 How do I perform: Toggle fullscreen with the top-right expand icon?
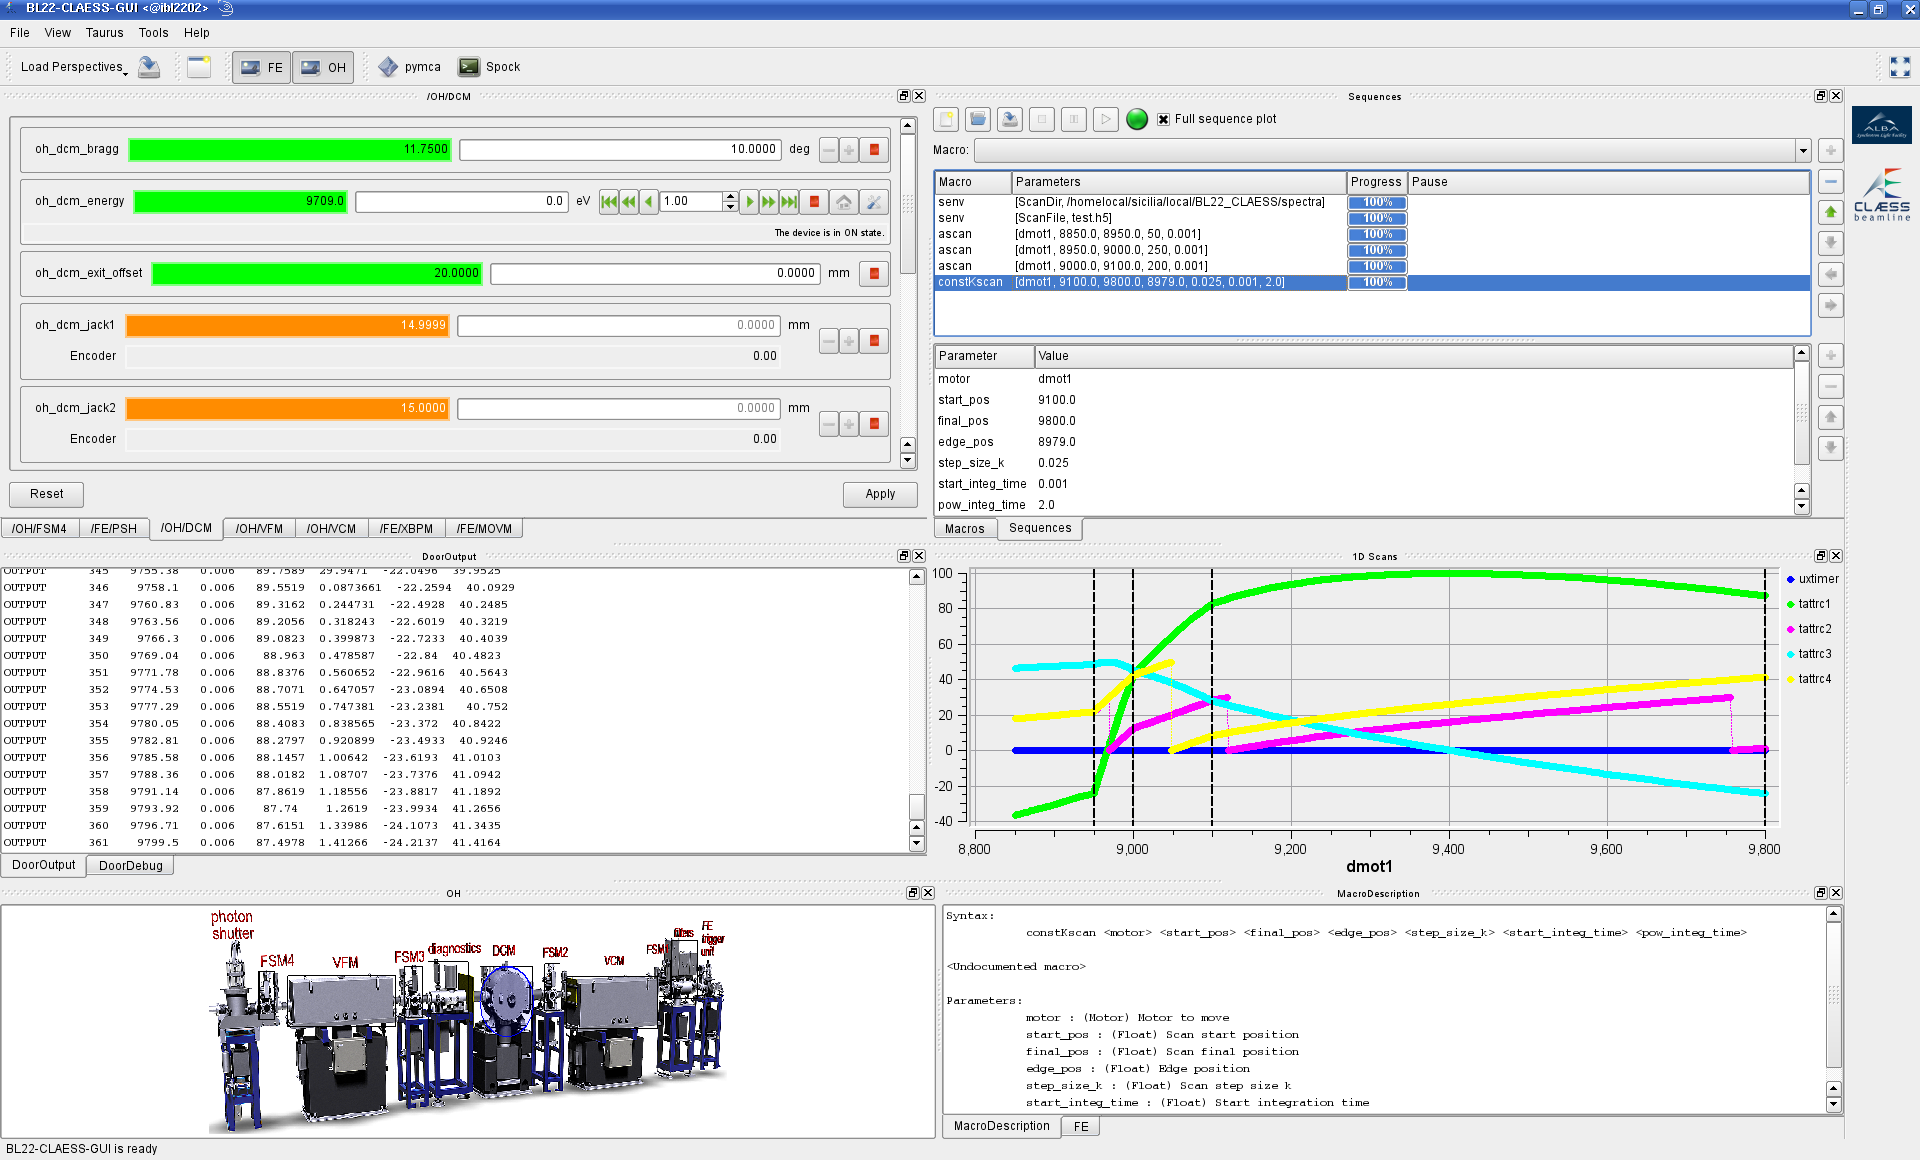pos(1900,67)
